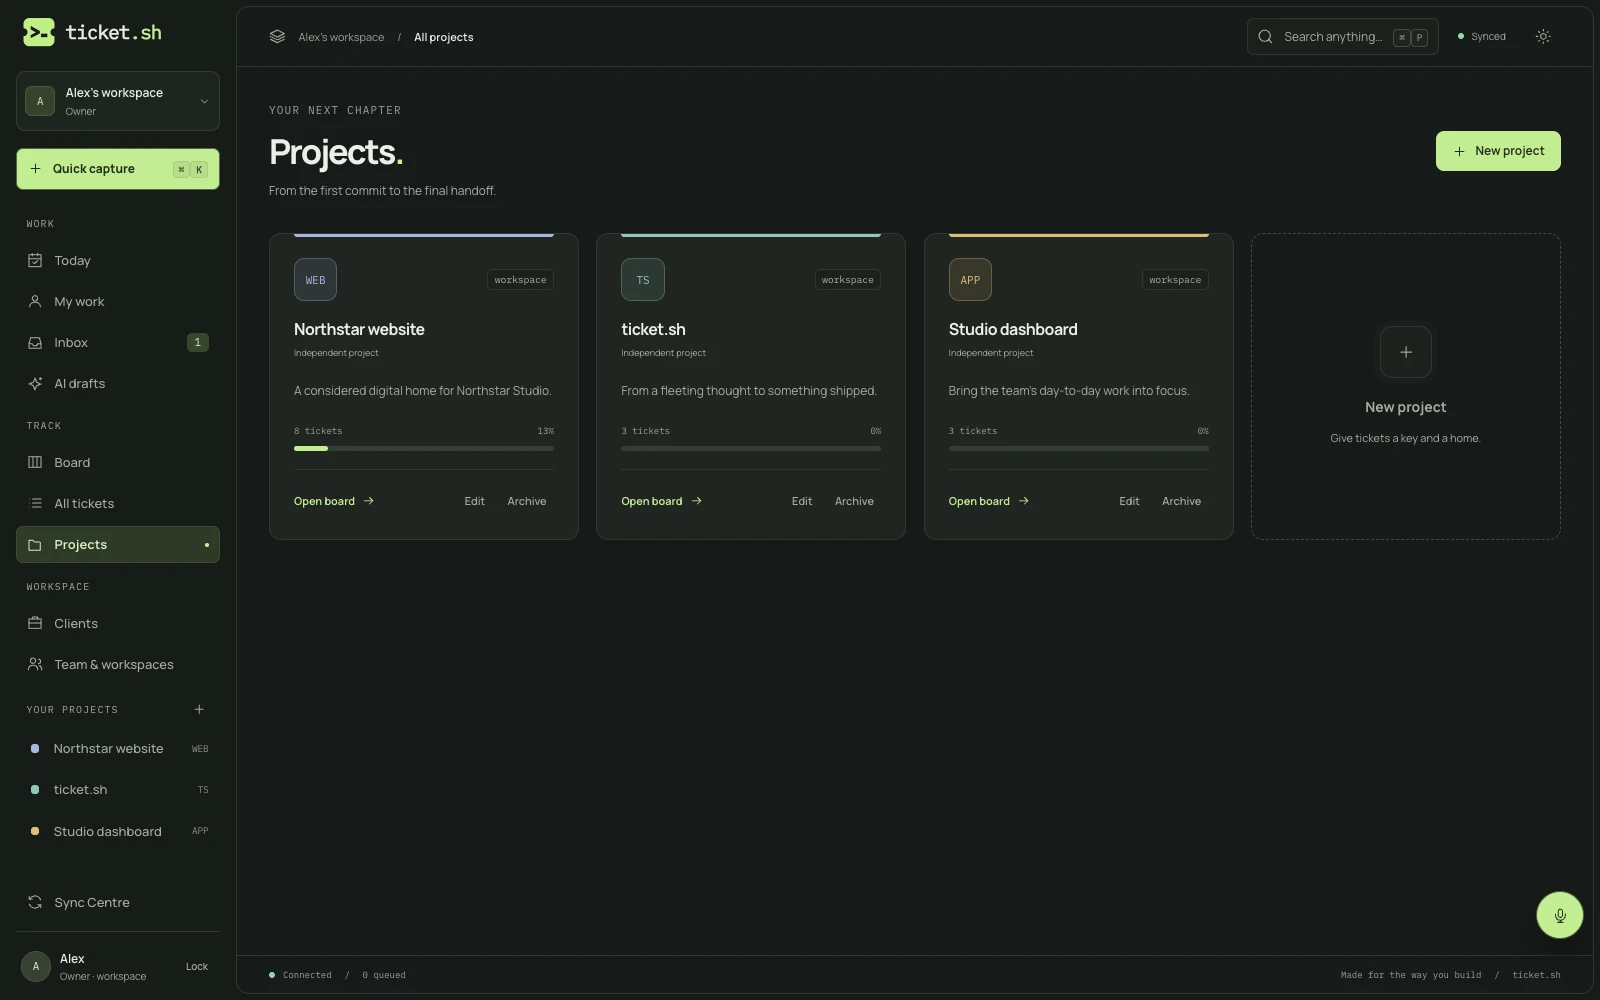1600x1000 pixels.
Task: Click the ticket.sh logo icon
Action: pyautogui.click(x=39, y=32)
